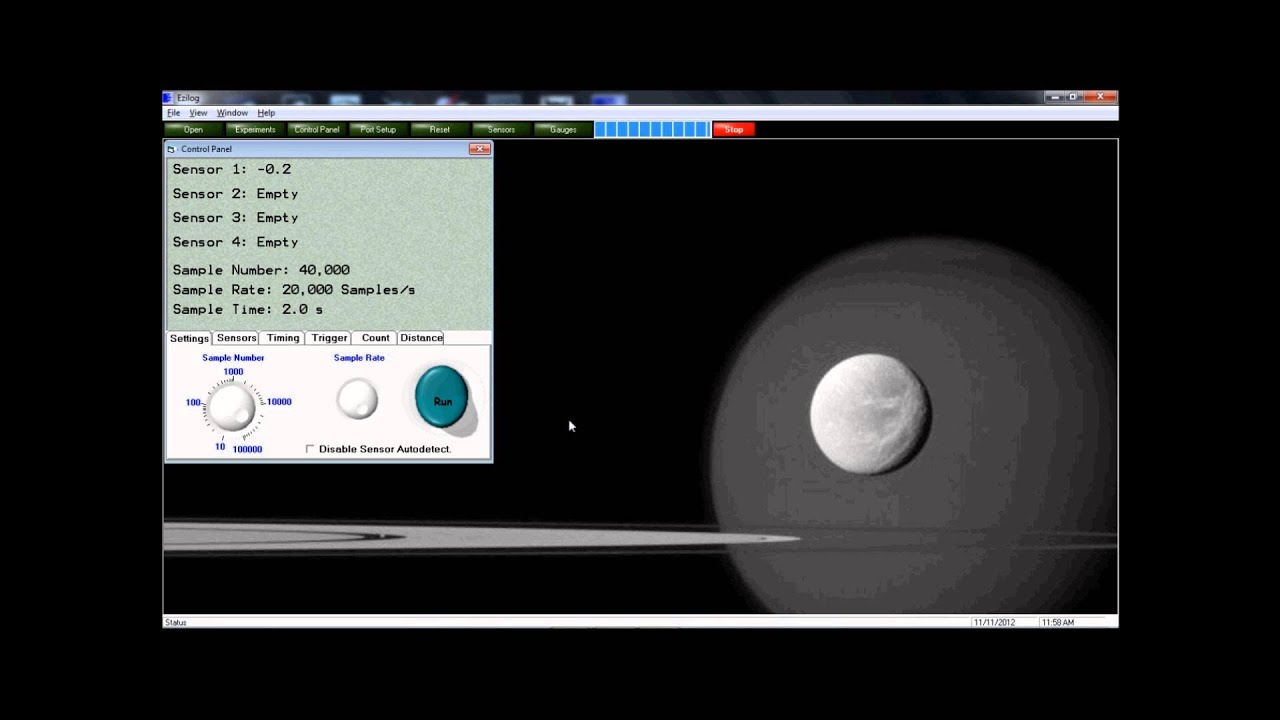
Task: Click the 11:58 AM time in status bar
Action: pos(1057,622)
